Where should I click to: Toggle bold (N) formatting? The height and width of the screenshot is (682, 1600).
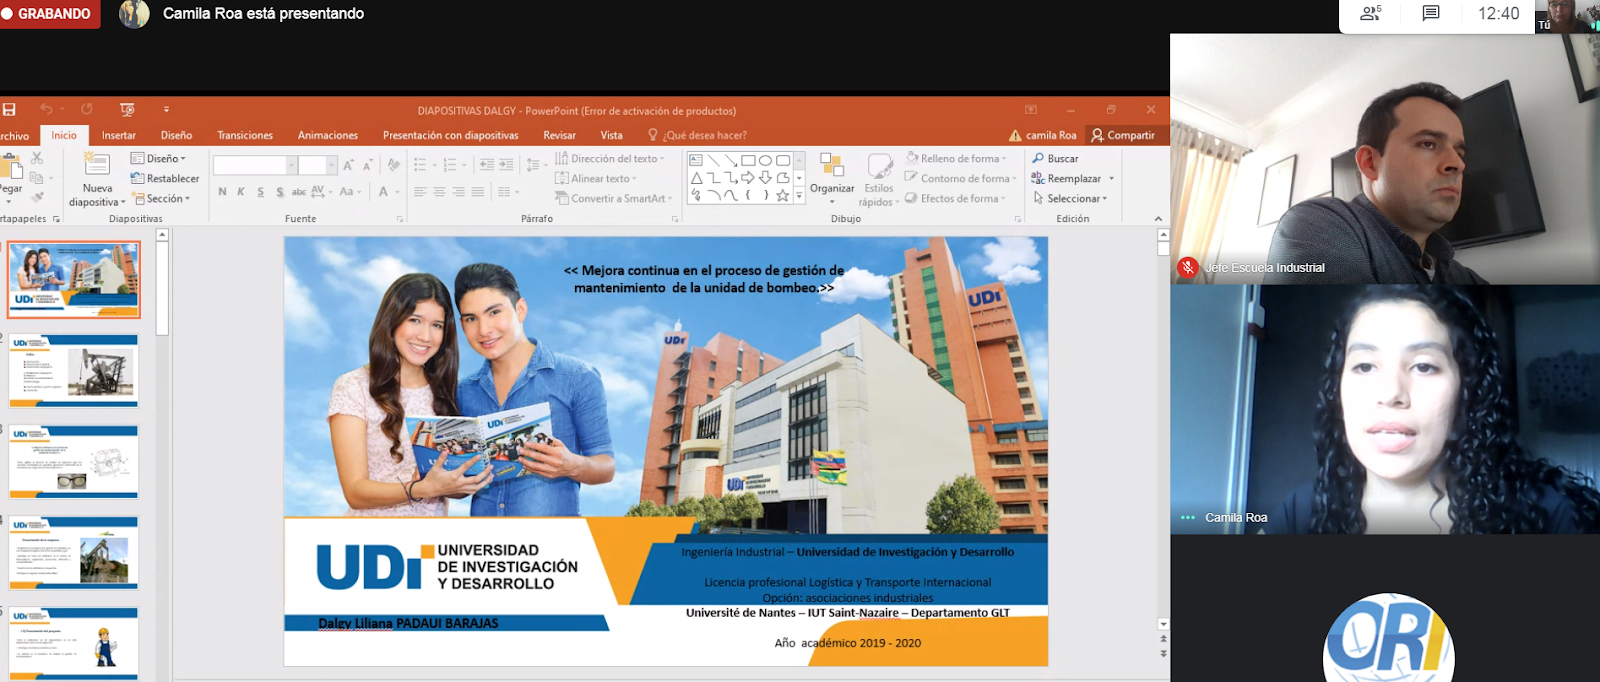pyautogui.click(x=222, y=192)
